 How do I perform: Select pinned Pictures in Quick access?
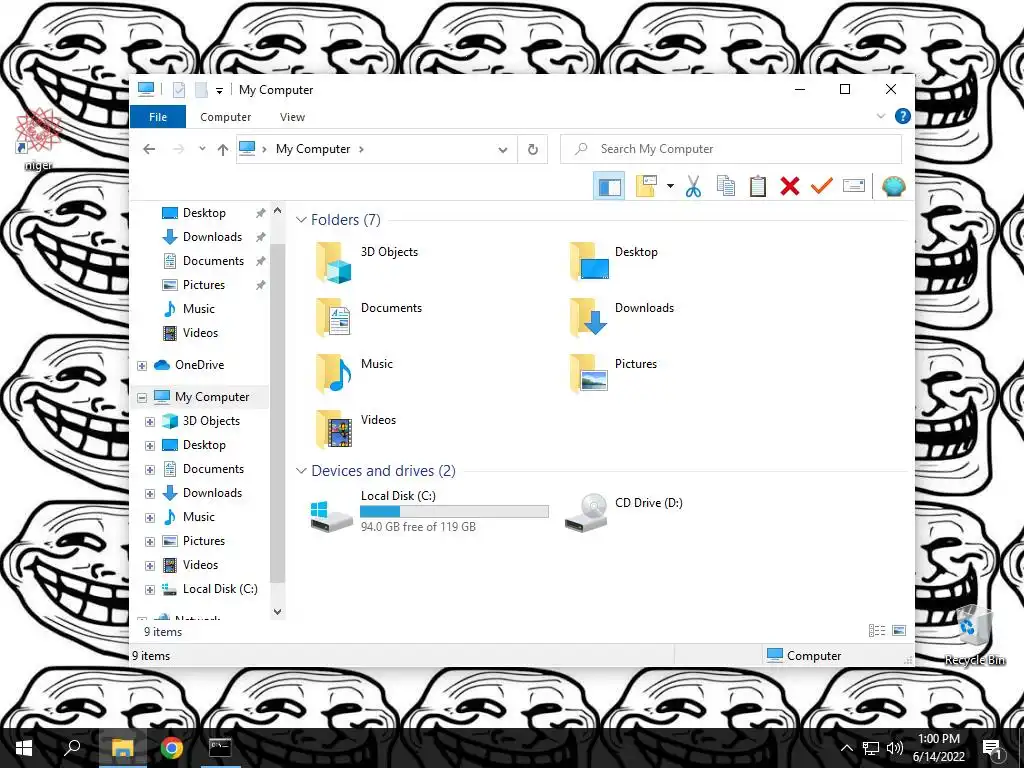click(x=204, y=285)
